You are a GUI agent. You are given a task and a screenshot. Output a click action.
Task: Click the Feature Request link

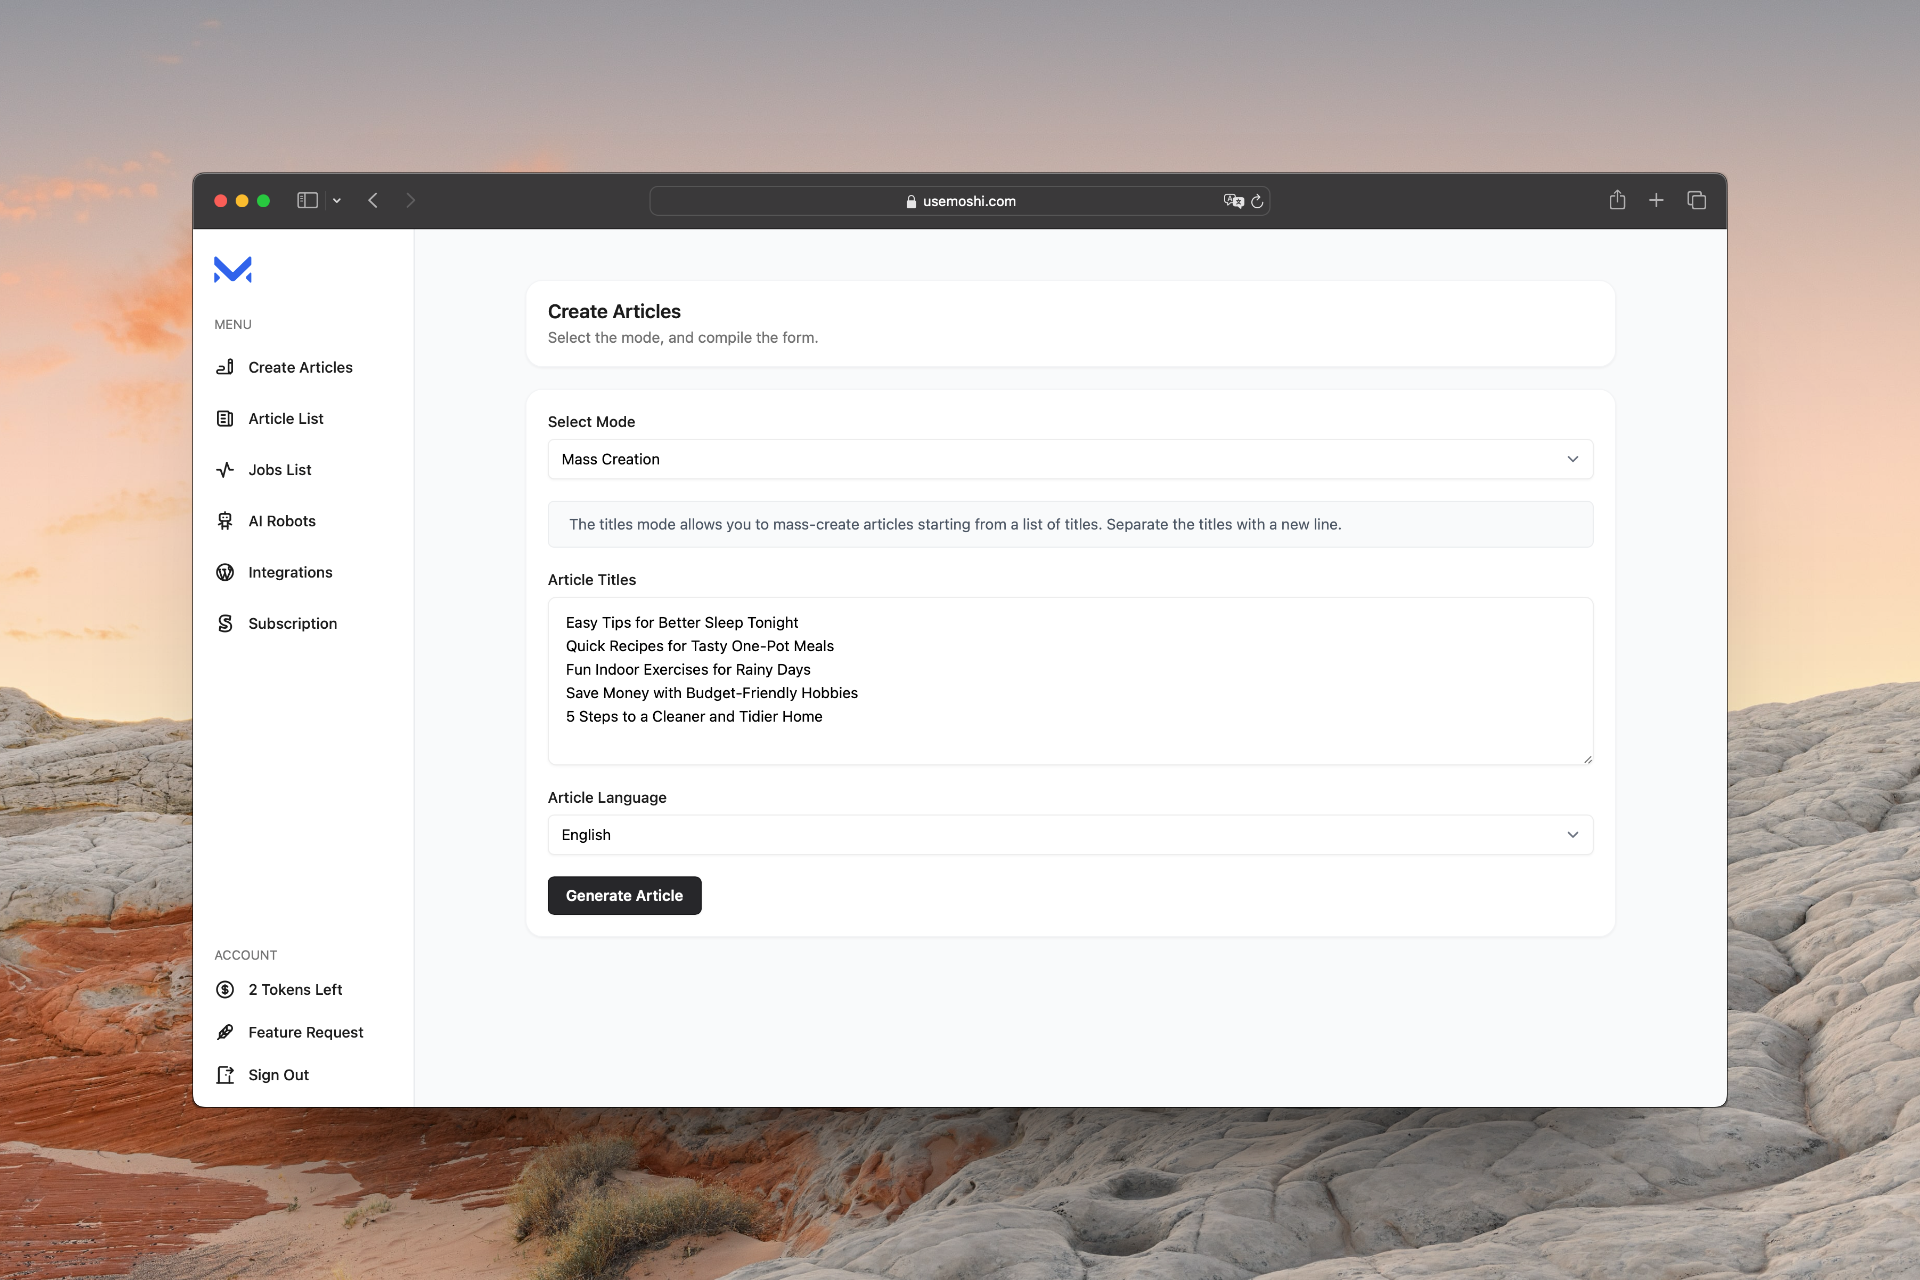click(x=306, y=1032)
